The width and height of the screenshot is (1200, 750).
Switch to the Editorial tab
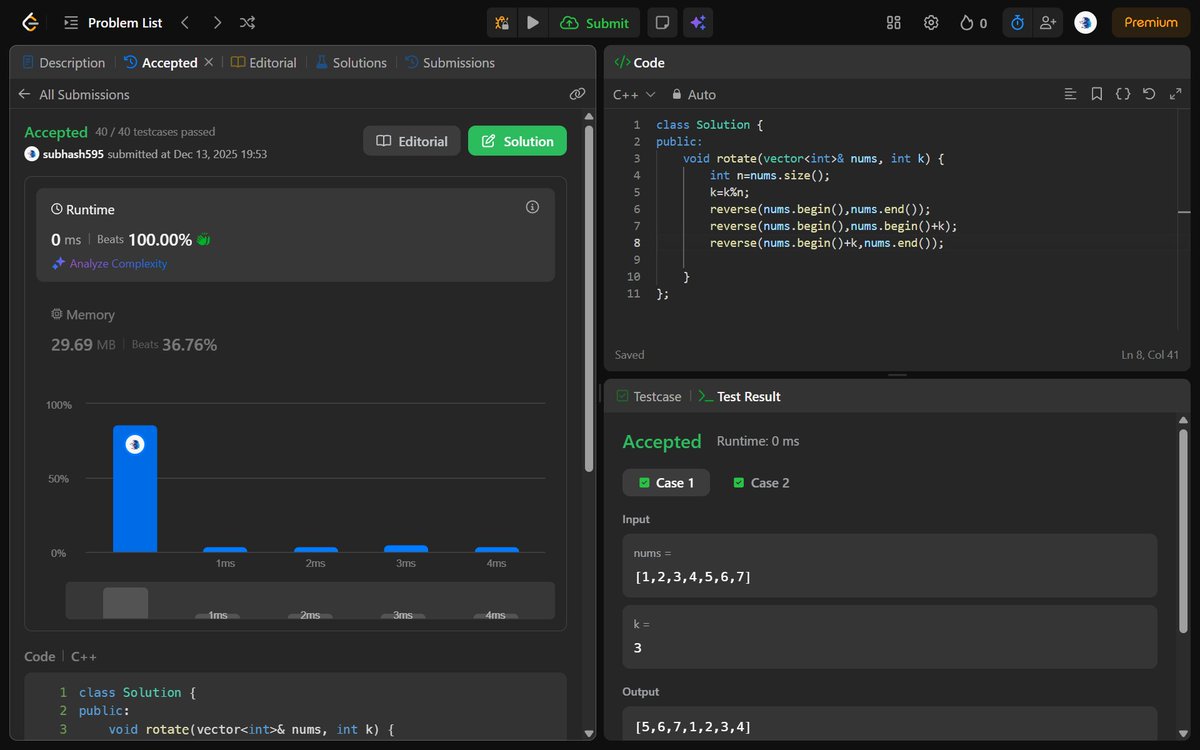click(263, 62)
